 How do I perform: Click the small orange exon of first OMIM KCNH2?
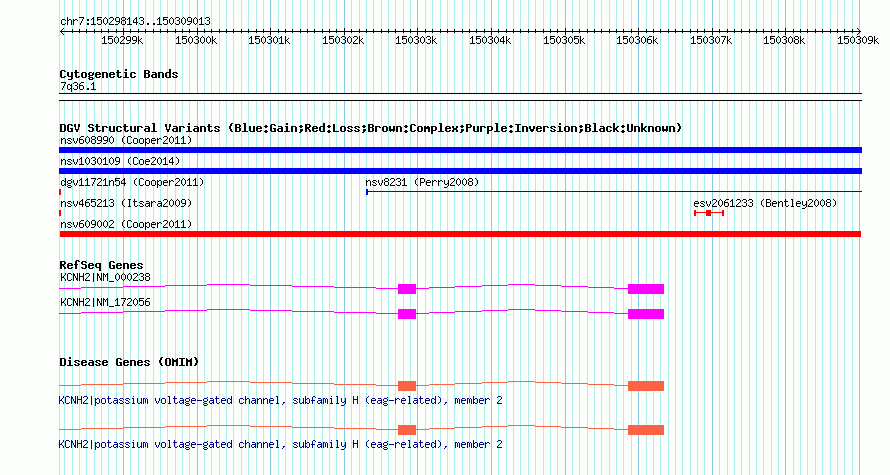point(407,386)
